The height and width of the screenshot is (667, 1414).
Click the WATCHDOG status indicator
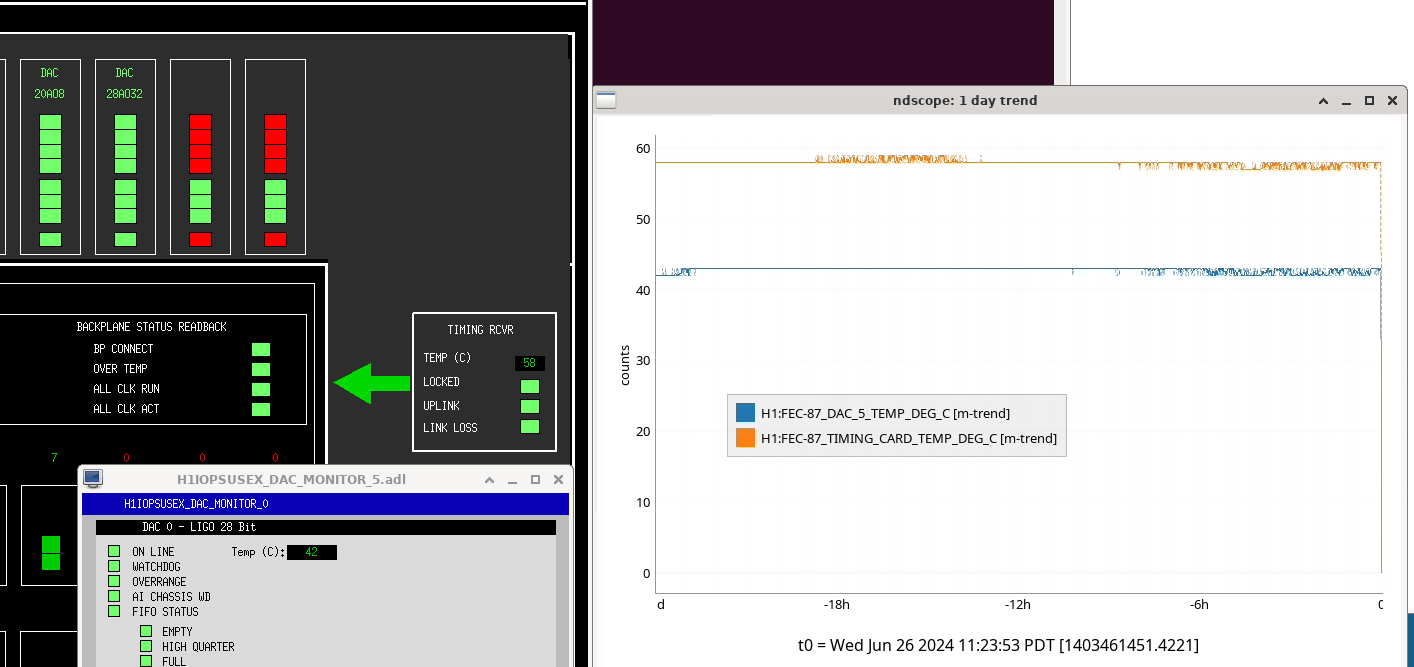114,566
